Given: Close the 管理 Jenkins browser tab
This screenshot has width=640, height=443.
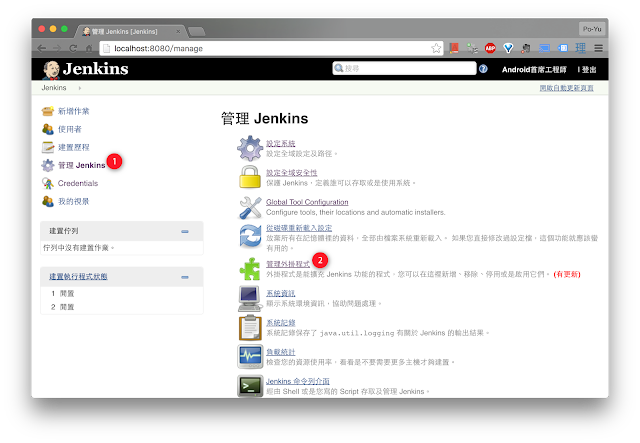Looking at the screenshot, I should 178,31.
